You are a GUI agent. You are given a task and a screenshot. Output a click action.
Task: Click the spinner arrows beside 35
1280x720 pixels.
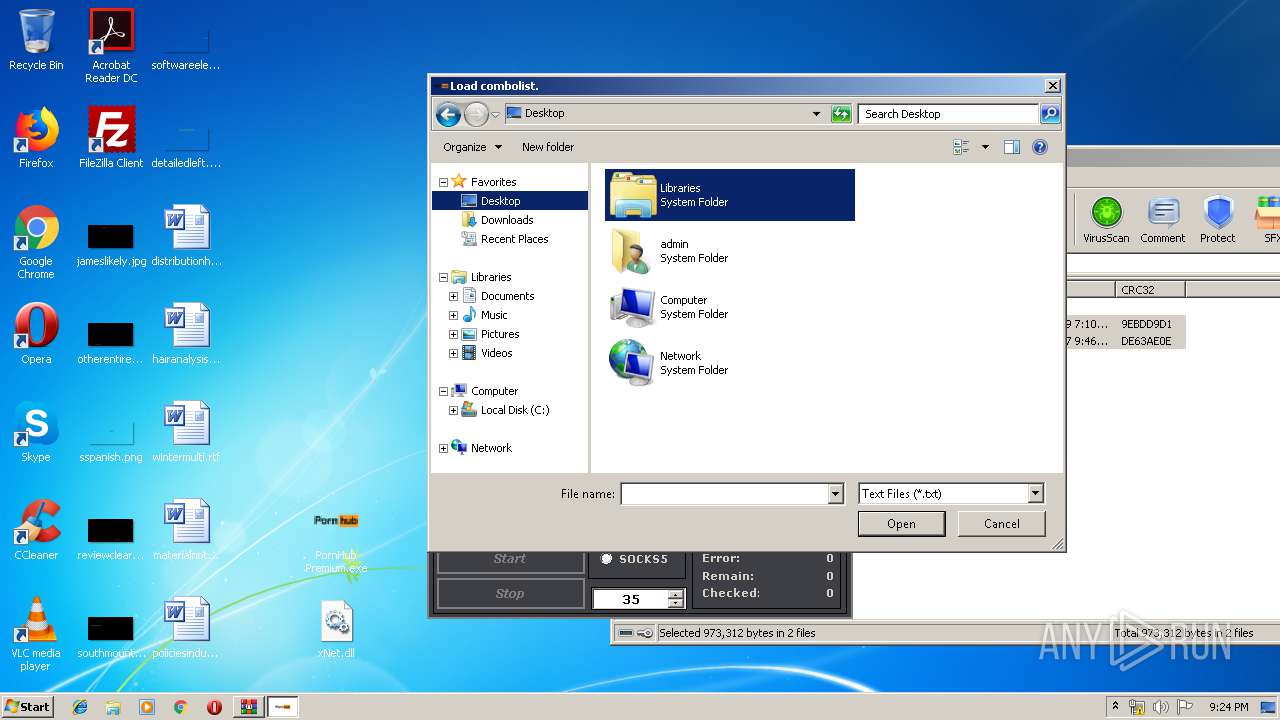tap(676, 599)
